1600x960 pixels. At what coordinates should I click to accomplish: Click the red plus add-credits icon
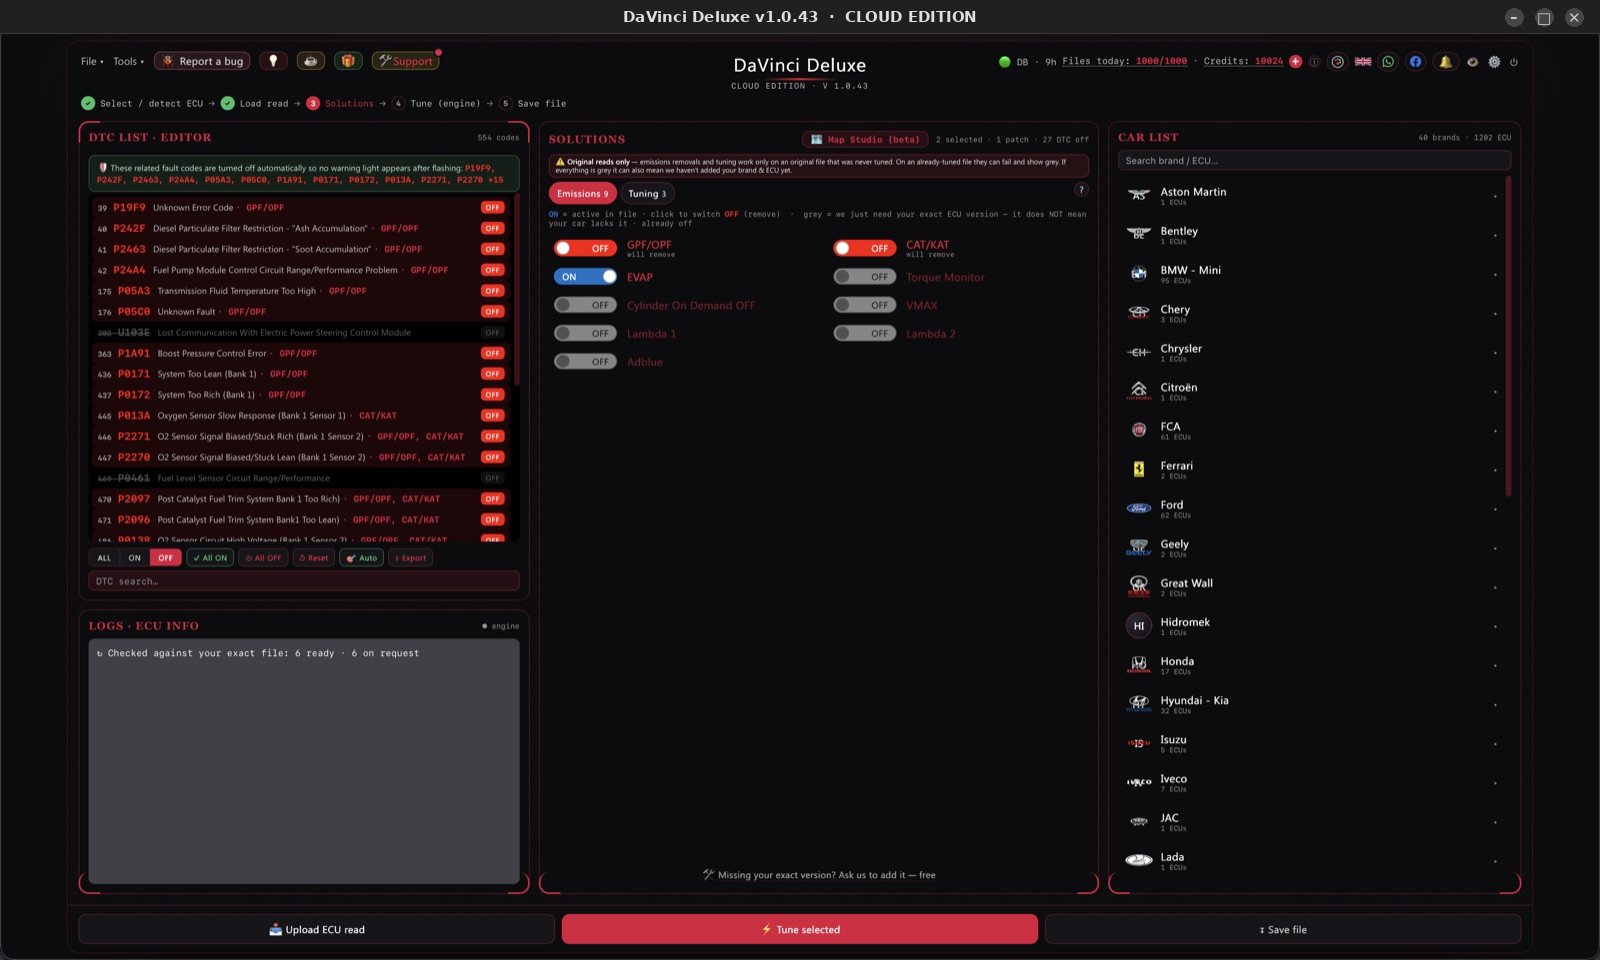[x=1296, y=61]
